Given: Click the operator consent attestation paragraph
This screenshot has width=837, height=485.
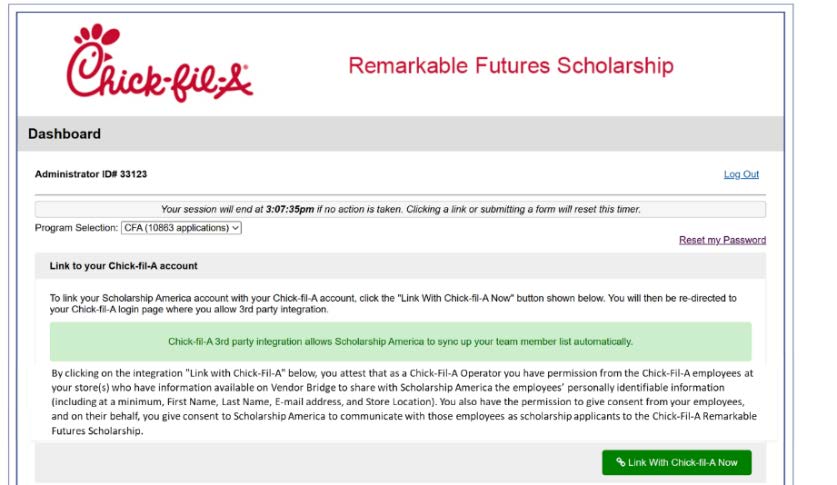Looking at the screenshot, I should [404, 402].
